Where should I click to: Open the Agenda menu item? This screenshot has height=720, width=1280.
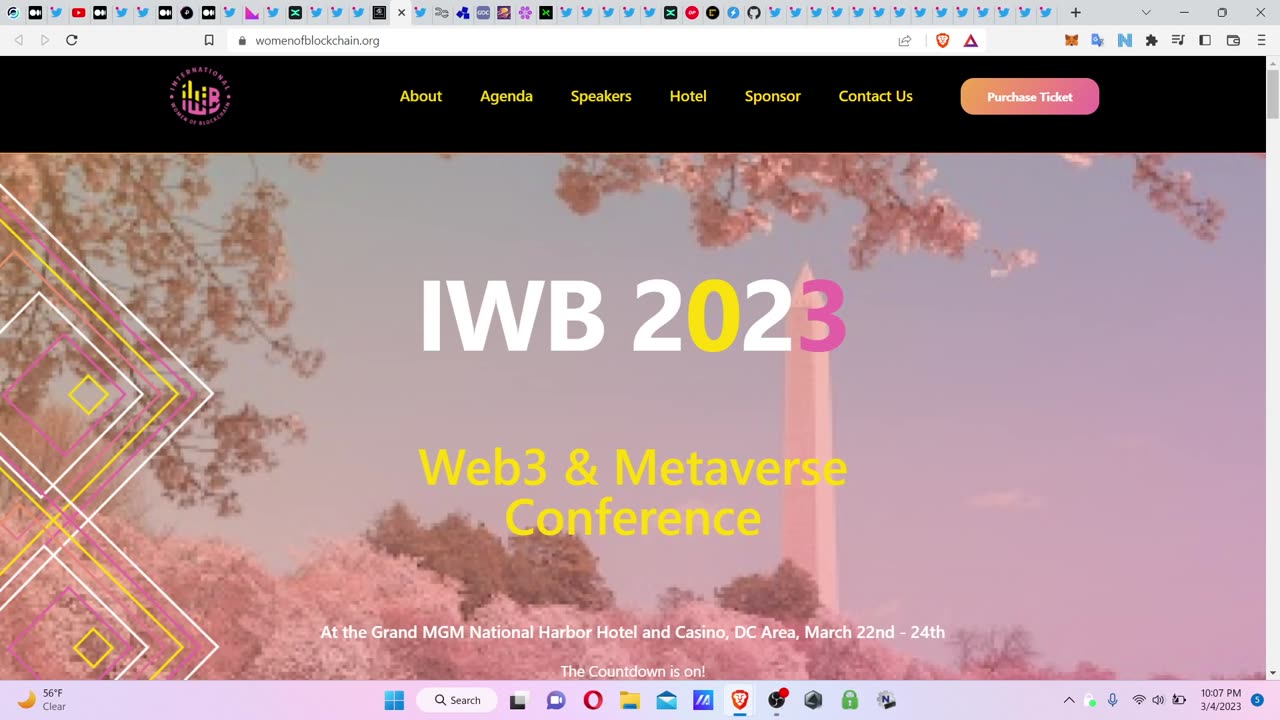(506, 96)
